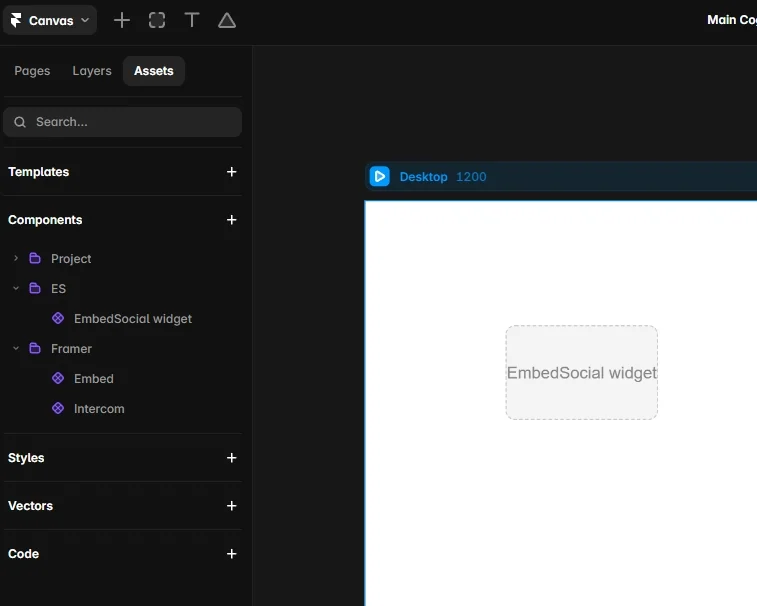Click the EmbedSocial widget component icon
Screen dimensions: 757x606
click(x=58, y=318)
